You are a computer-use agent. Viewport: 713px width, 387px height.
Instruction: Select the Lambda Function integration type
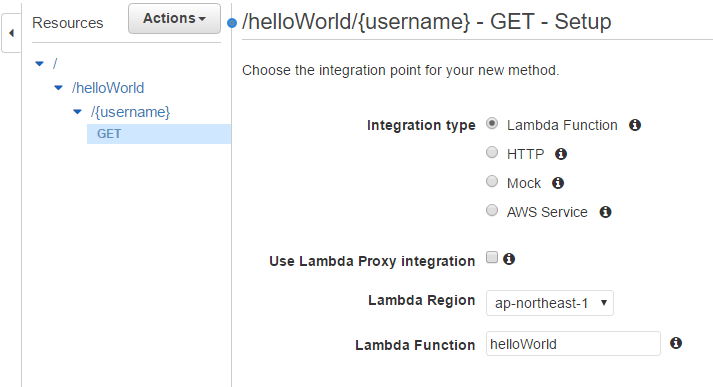(x=492, y=124)
